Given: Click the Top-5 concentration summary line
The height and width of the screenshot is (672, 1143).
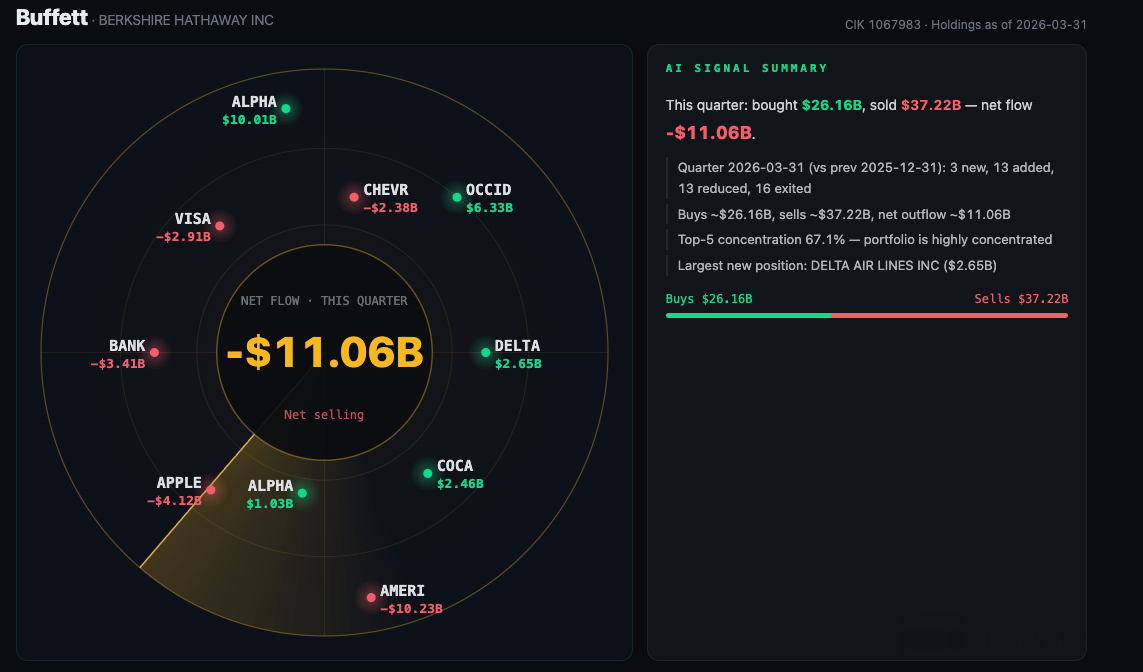Looking at the screenshot, I should [865, 240].
